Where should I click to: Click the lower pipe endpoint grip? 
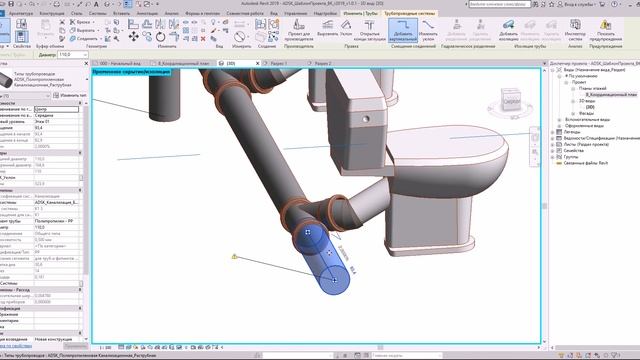(335, 280)
